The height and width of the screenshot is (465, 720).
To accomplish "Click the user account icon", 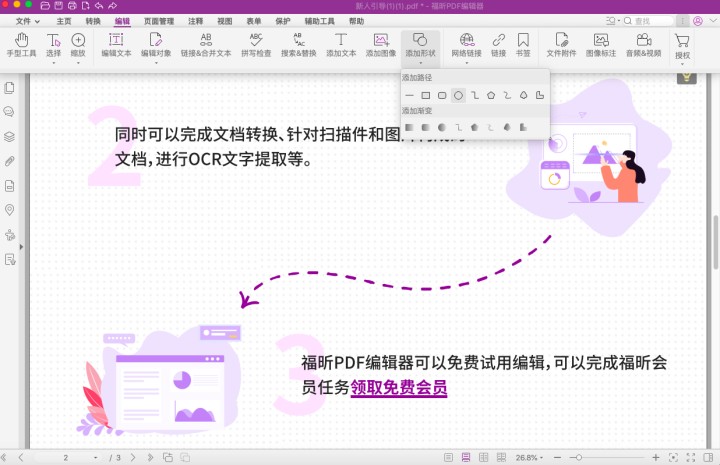I will (x=698, y=21).
